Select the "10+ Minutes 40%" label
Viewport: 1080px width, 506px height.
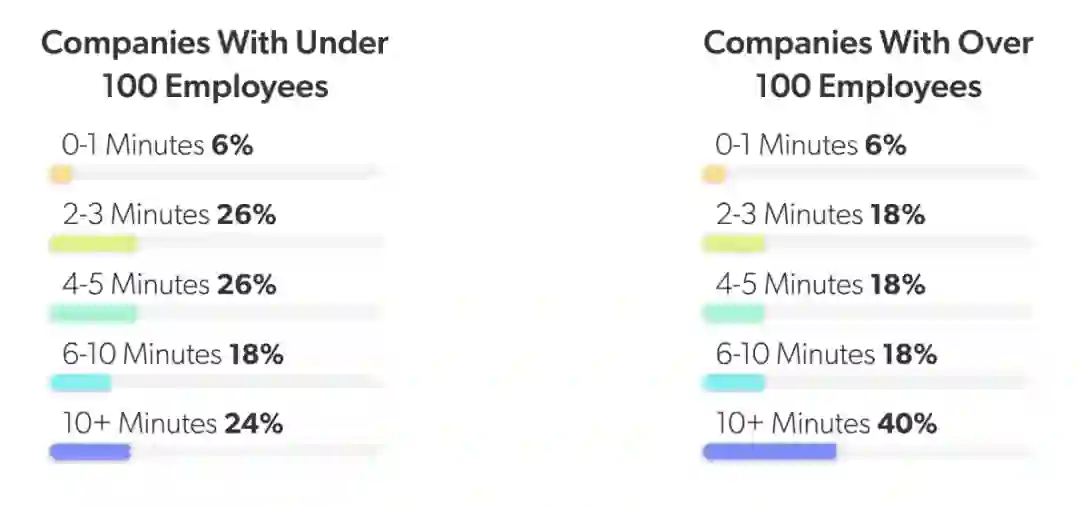pyautogui.click(x=825, y=424)
